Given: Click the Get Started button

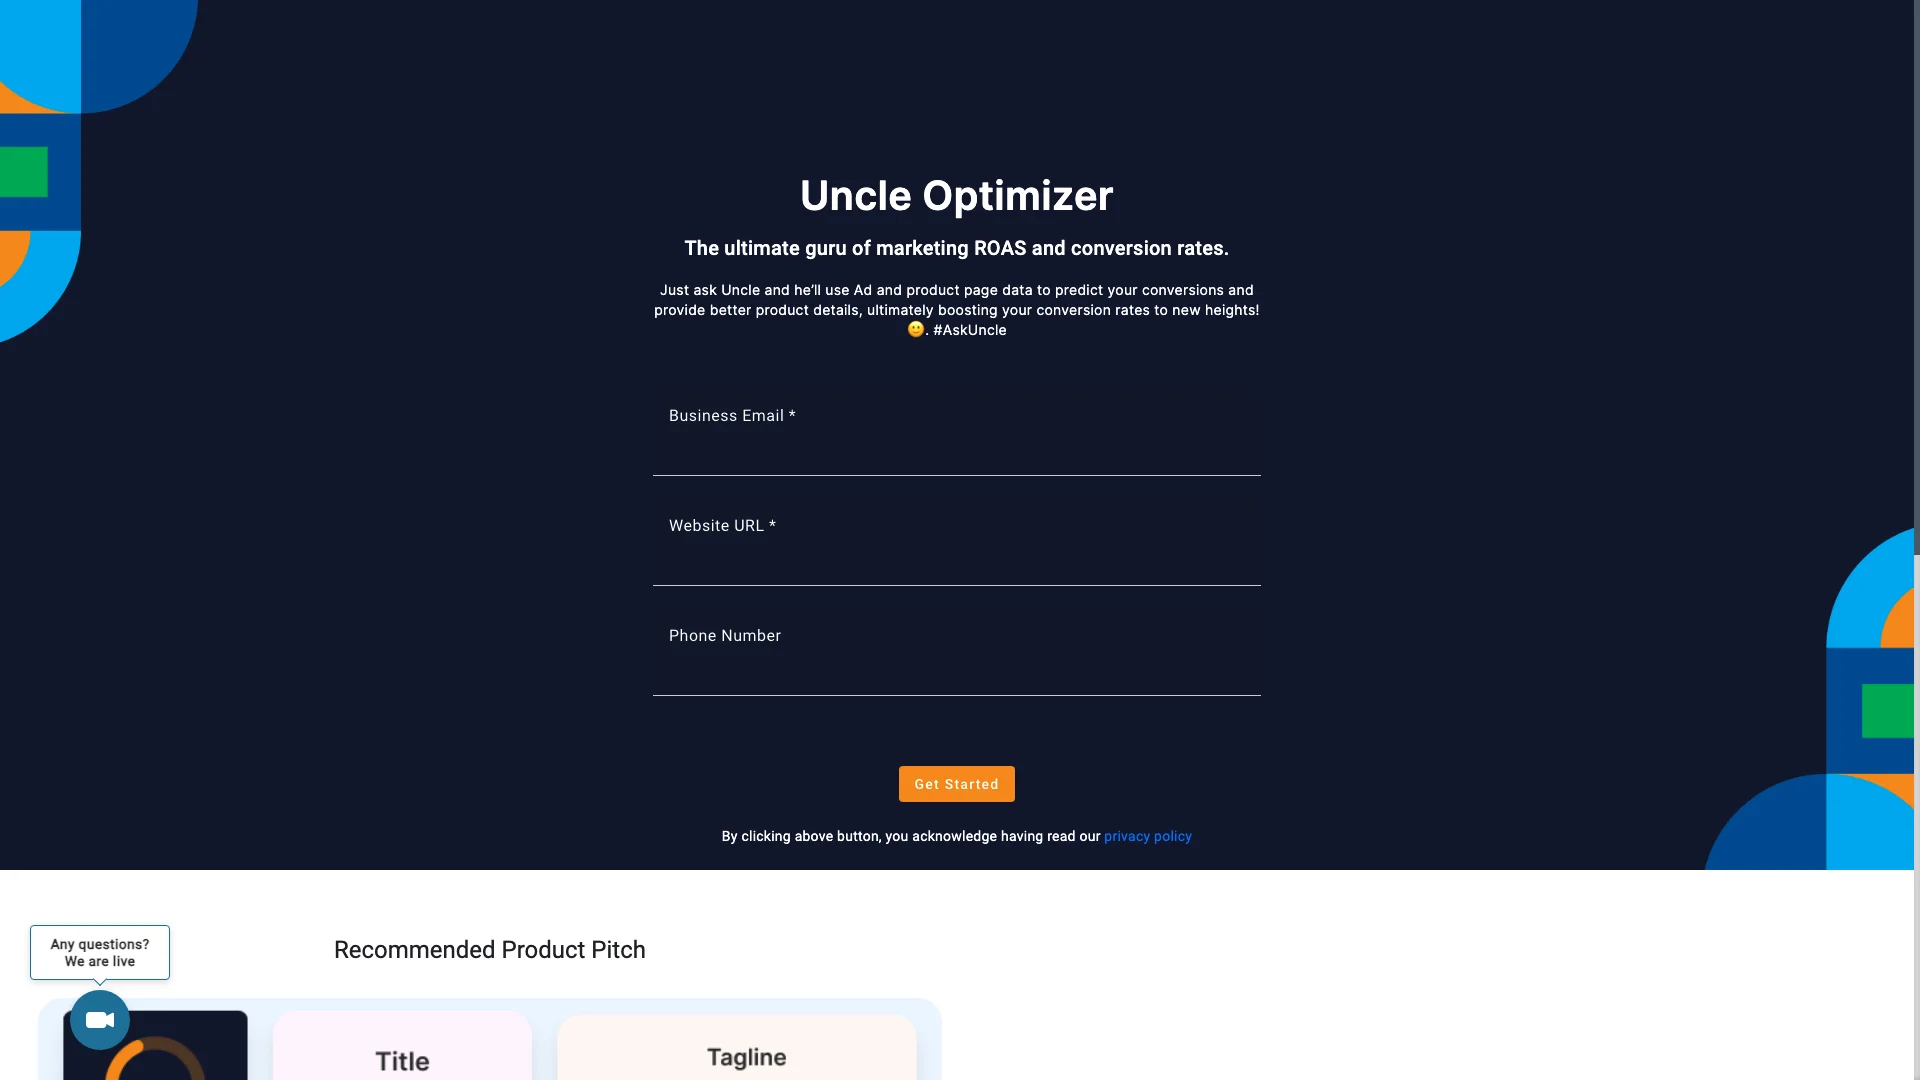Looking at the screenshot, I should (956, 783).
